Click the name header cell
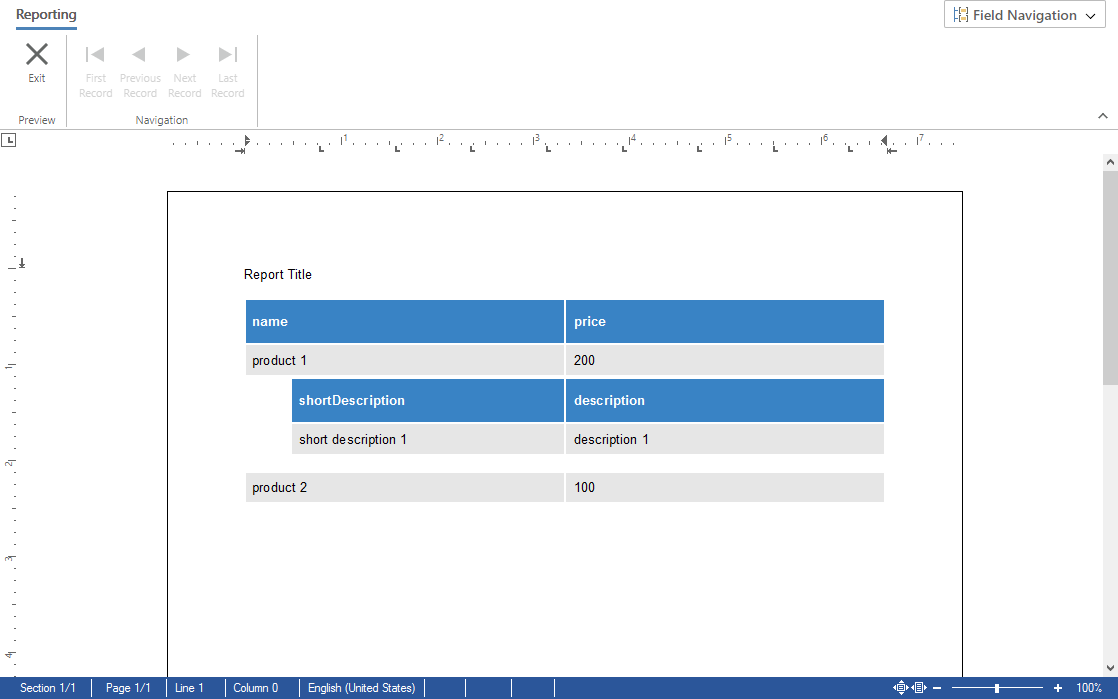 [405, 322]
